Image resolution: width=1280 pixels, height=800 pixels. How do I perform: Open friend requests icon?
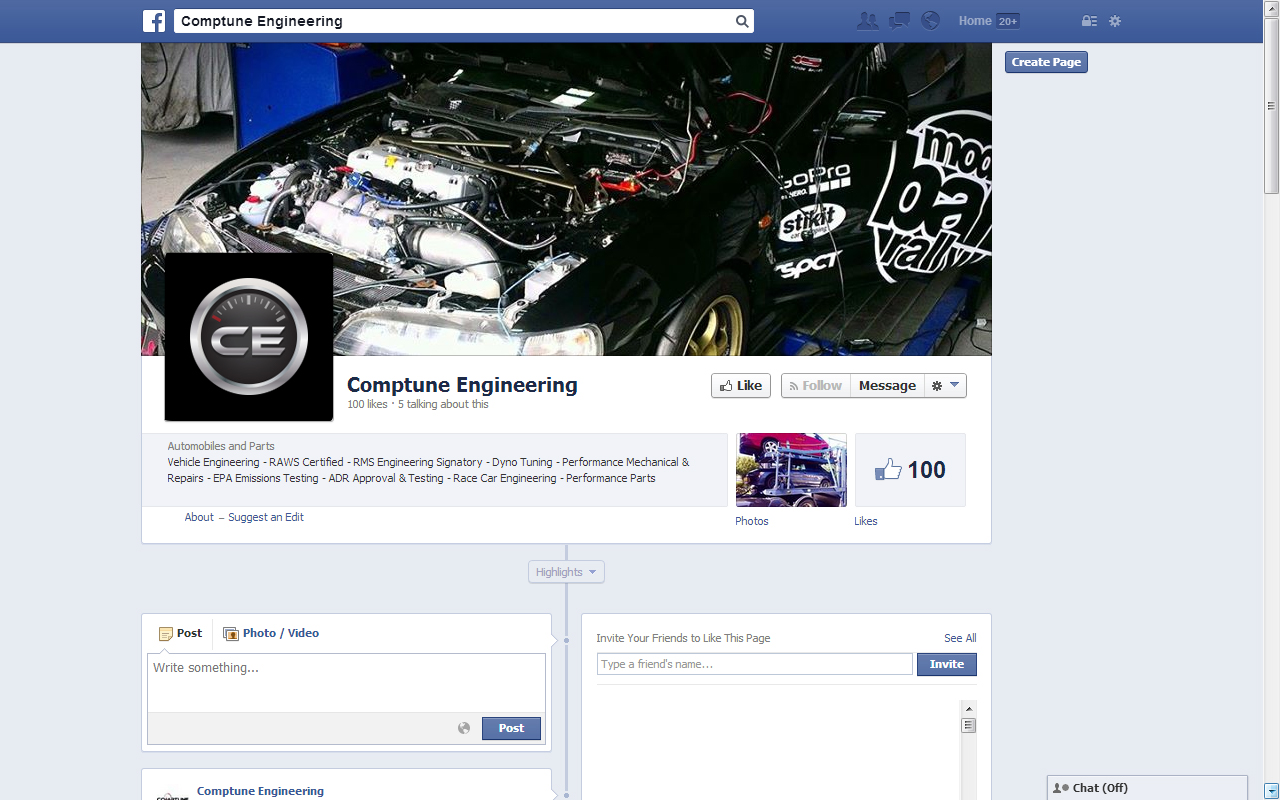pyautogui.click(x=867, y=21)
